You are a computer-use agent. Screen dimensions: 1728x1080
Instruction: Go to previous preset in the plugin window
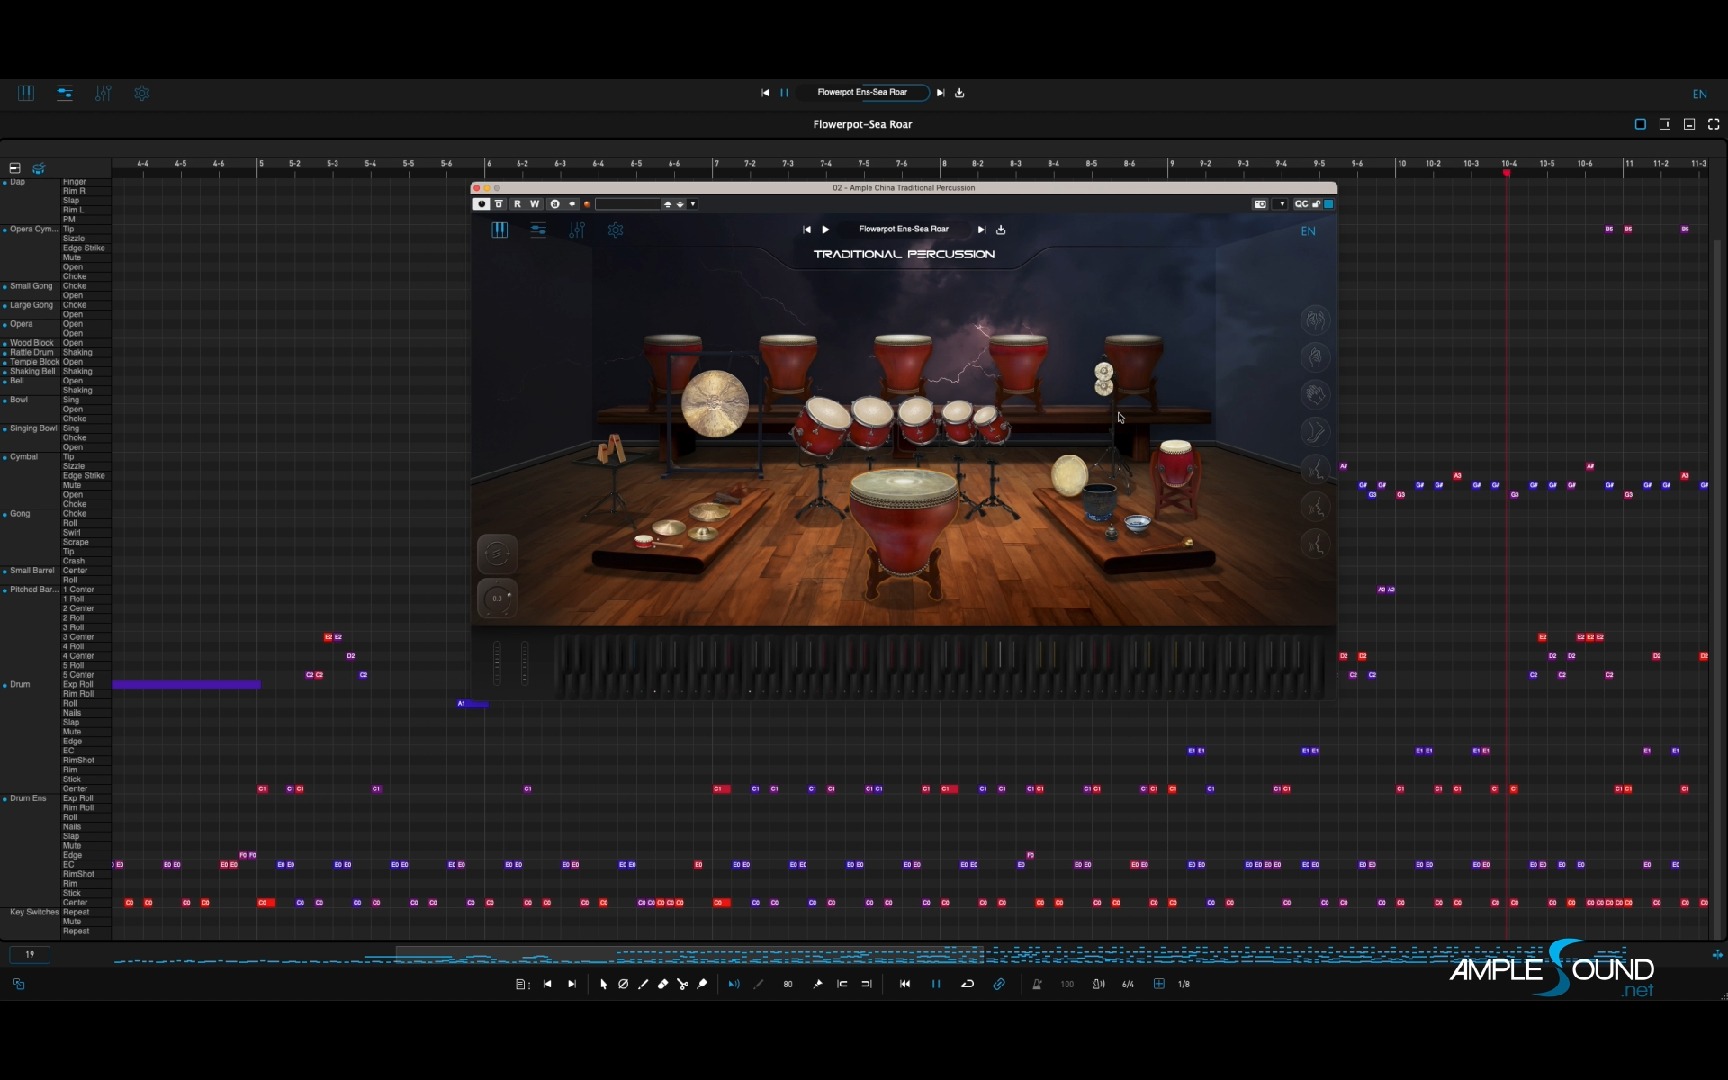807,229
